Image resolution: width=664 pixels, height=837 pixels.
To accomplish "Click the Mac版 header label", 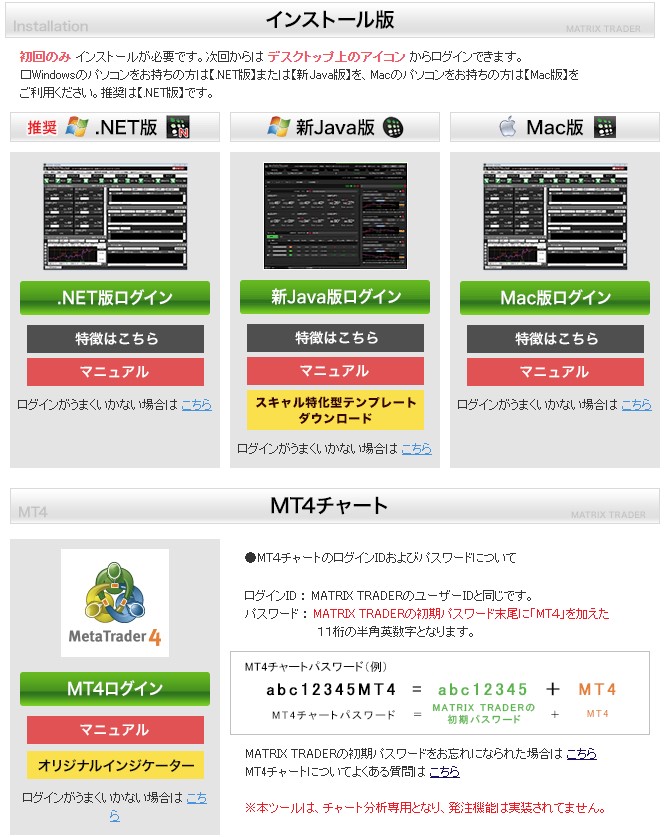I will click(555, 127).
